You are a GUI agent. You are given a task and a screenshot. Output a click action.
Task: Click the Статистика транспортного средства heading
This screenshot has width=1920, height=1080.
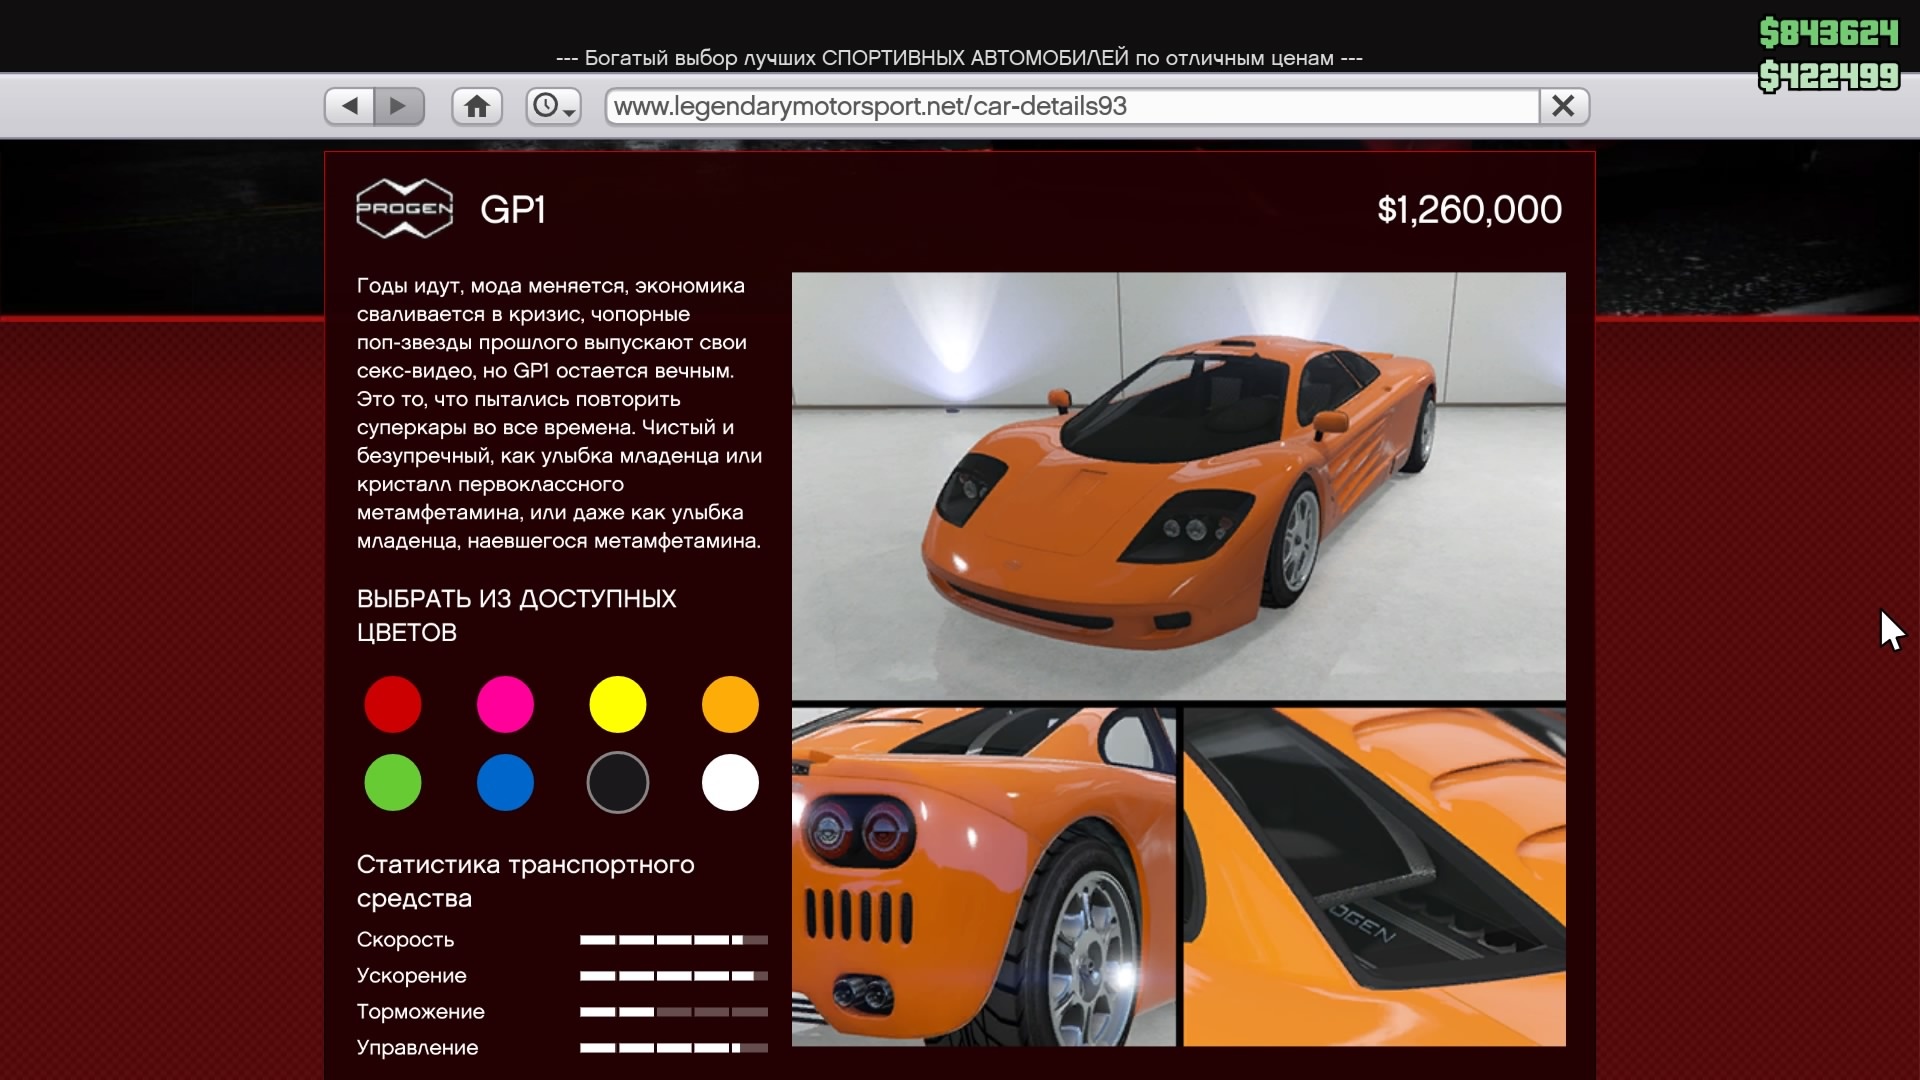525,881
